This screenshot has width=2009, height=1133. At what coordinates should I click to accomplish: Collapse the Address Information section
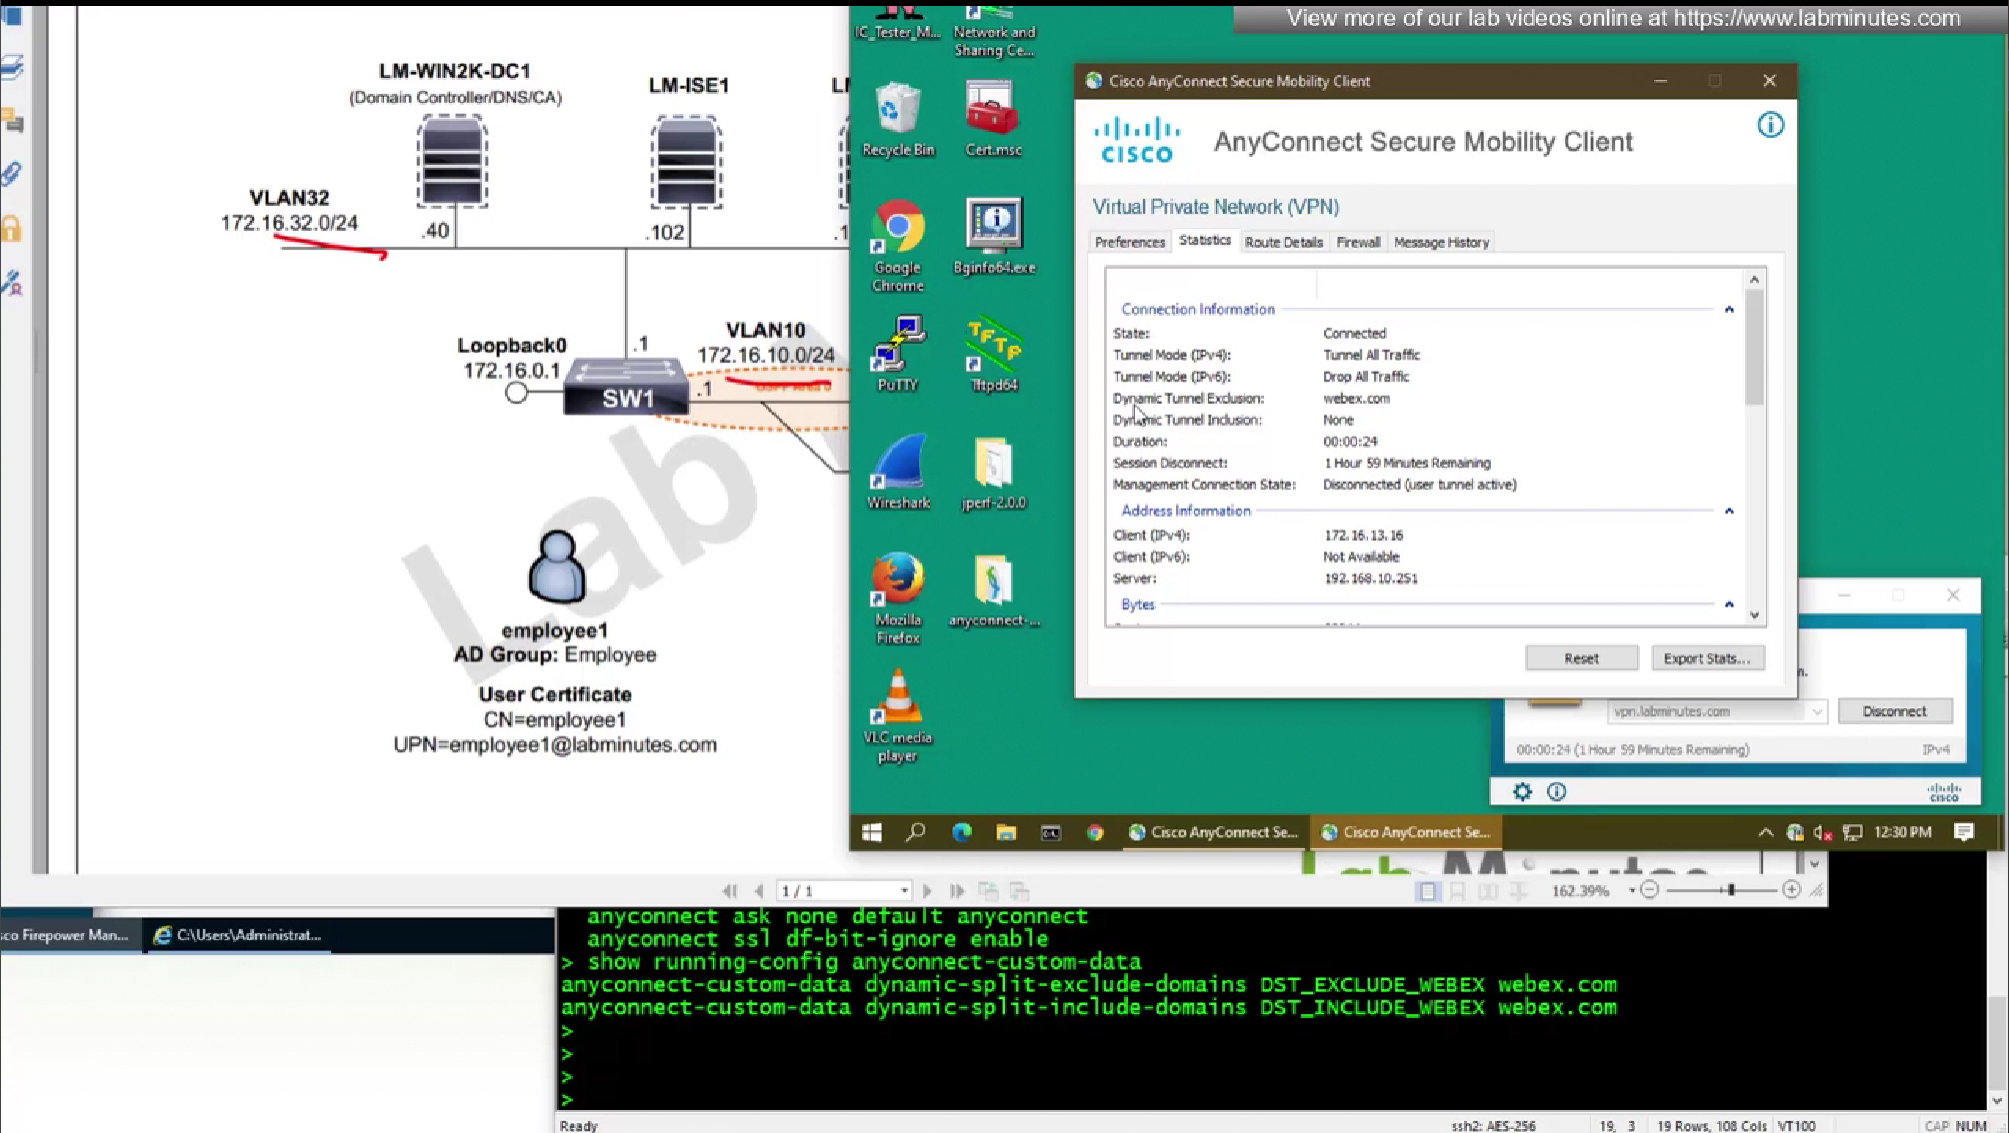1729,511
